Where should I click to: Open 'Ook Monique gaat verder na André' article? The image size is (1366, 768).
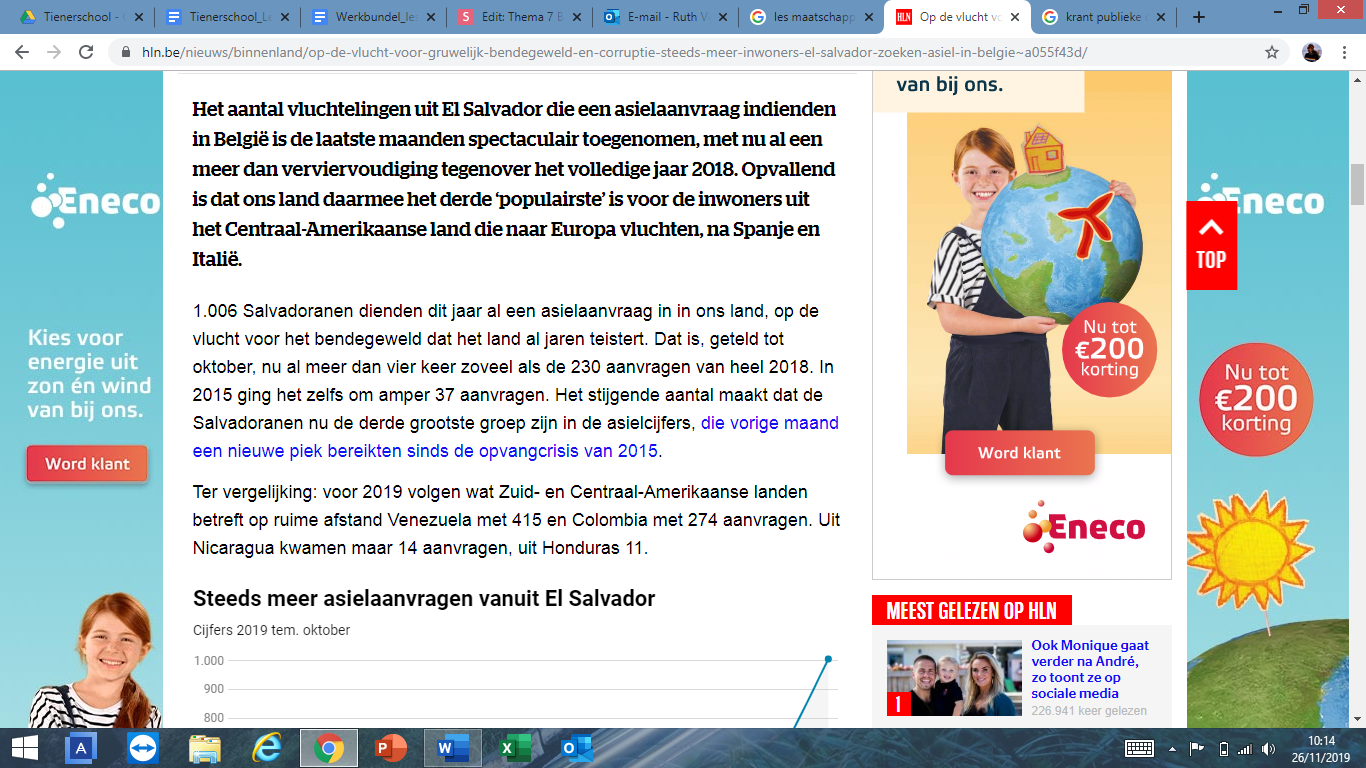tap(1090, 669)
